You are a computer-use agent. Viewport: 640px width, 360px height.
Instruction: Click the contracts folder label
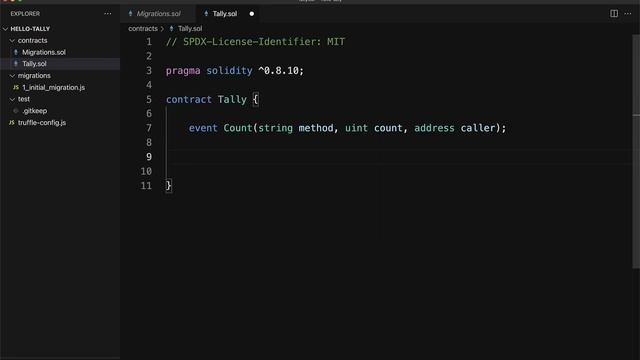click(32, 40)
